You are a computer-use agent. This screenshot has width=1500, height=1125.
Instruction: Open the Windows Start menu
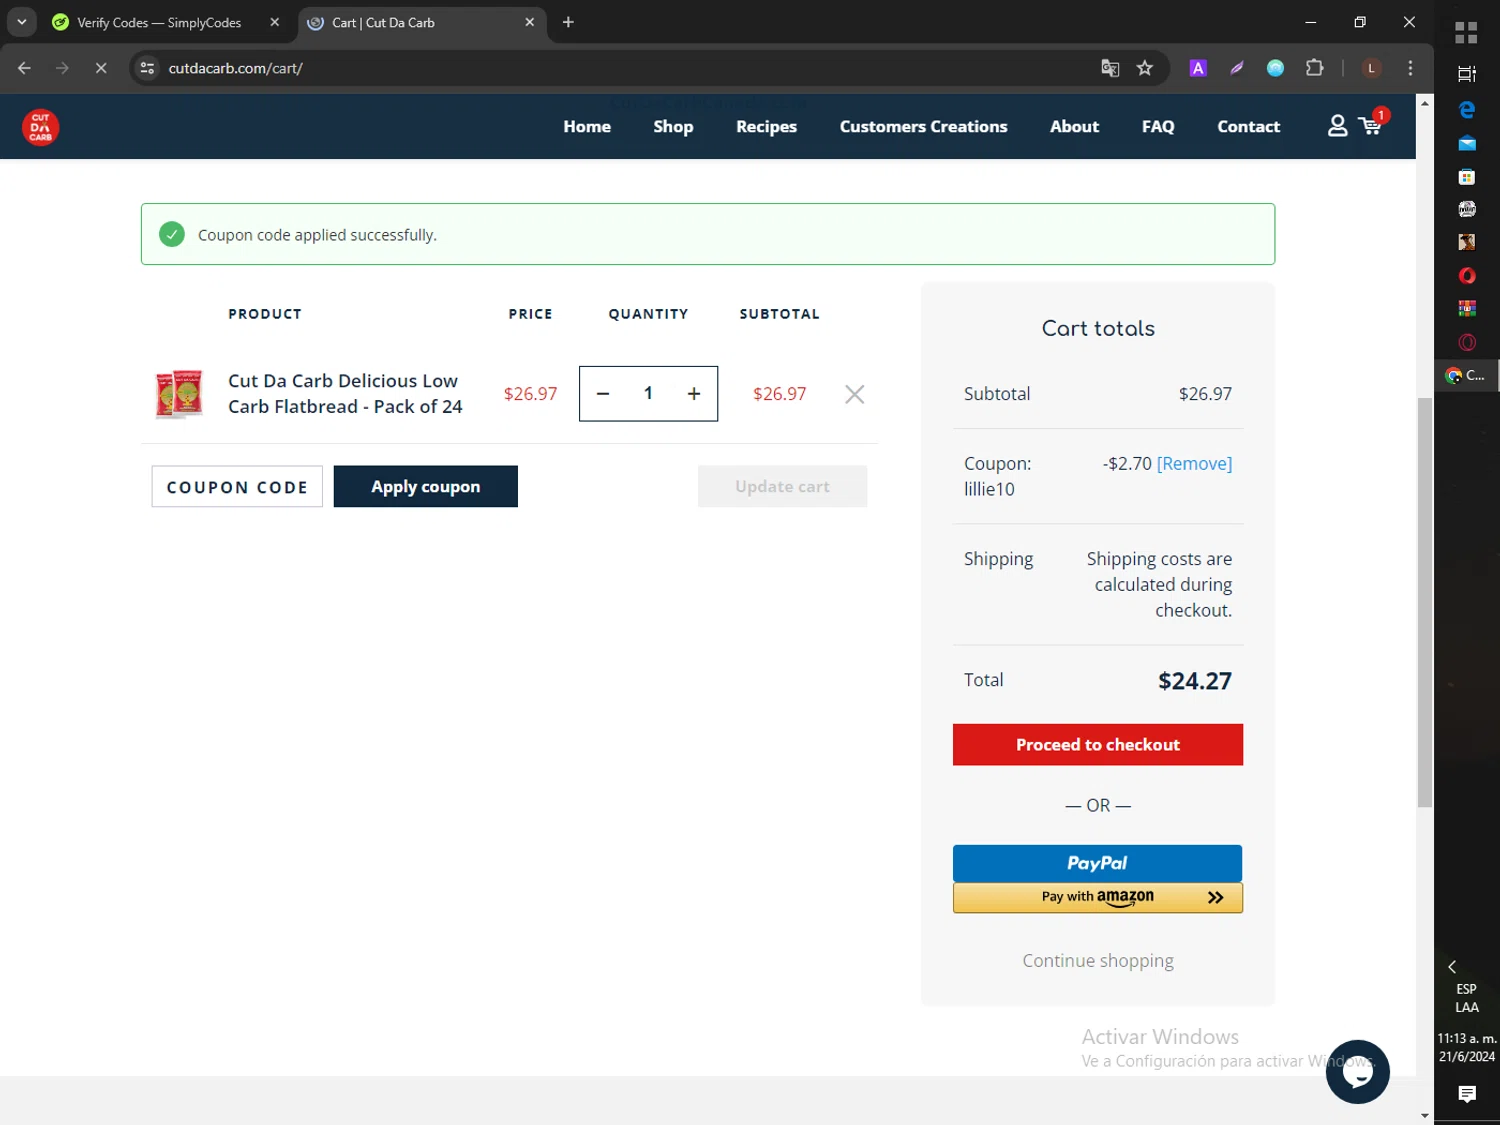click(x=1467, y=33)
